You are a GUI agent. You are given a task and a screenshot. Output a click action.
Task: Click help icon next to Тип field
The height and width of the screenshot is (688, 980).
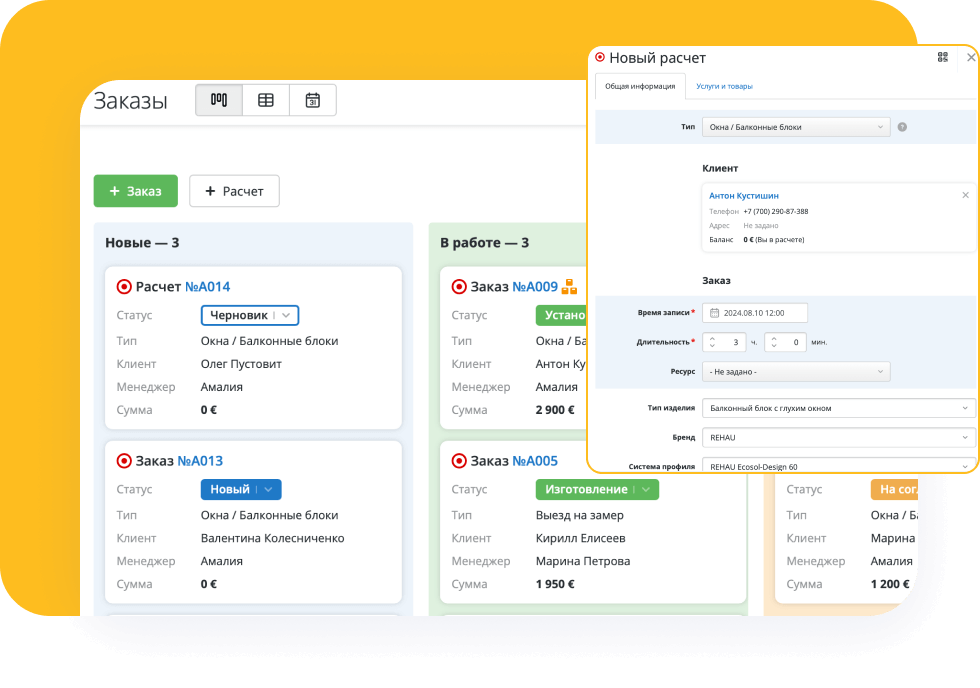tap(902, 127)
